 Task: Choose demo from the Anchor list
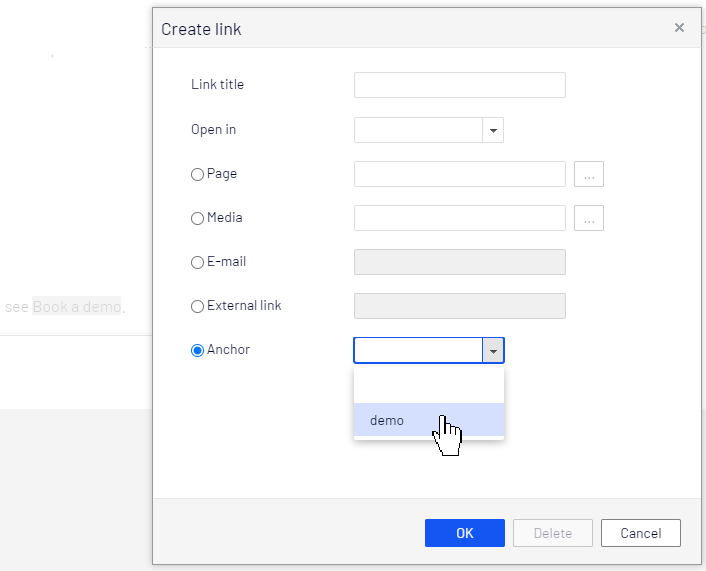pyautogui.click(x=429, y=420)
